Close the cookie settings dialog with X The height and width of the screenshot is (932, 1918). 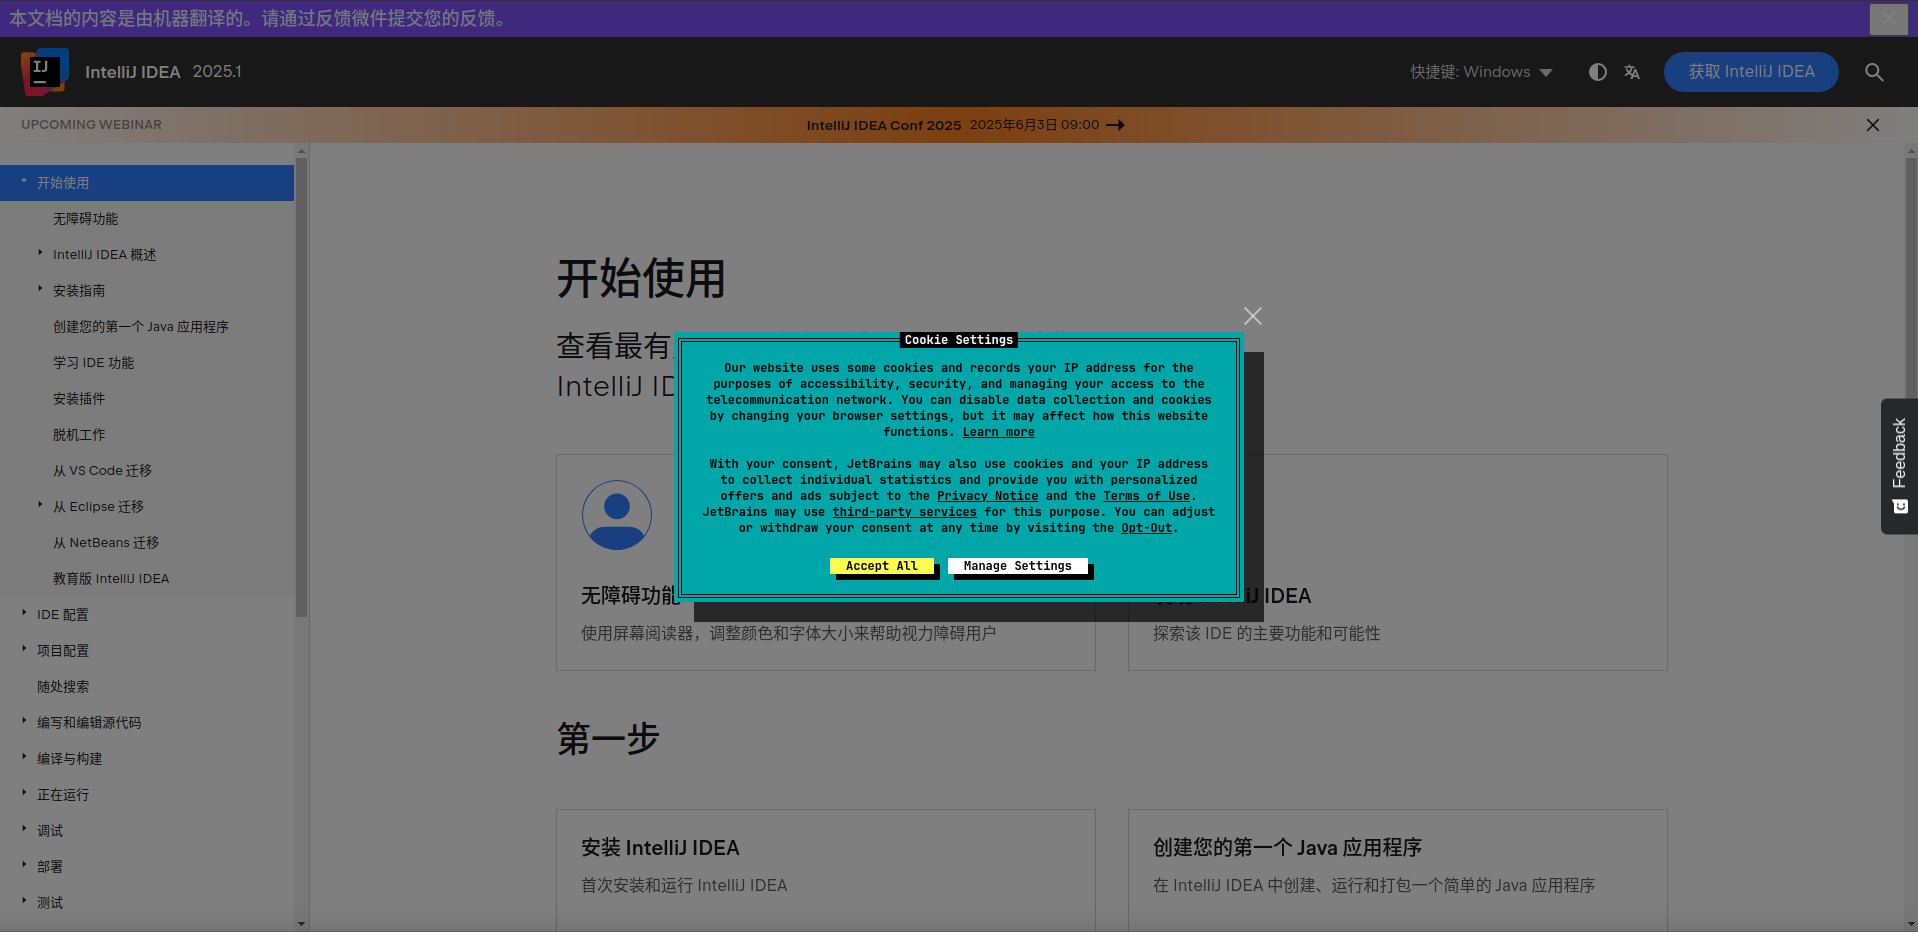tap(1253, 316)
